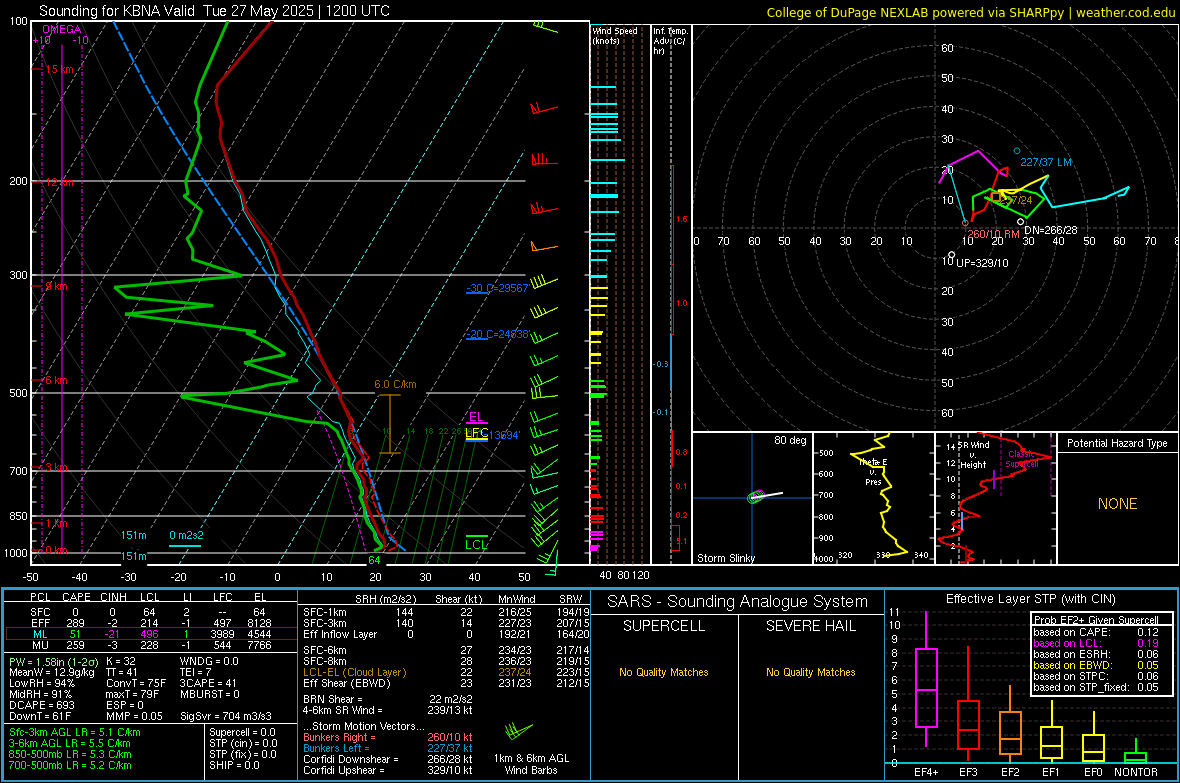Image resolution: width=1180 pixels, height=783 pixels.
Task: Click the SigSvr = 704 m3/s3 value
Action: click(x=225, y=716)
